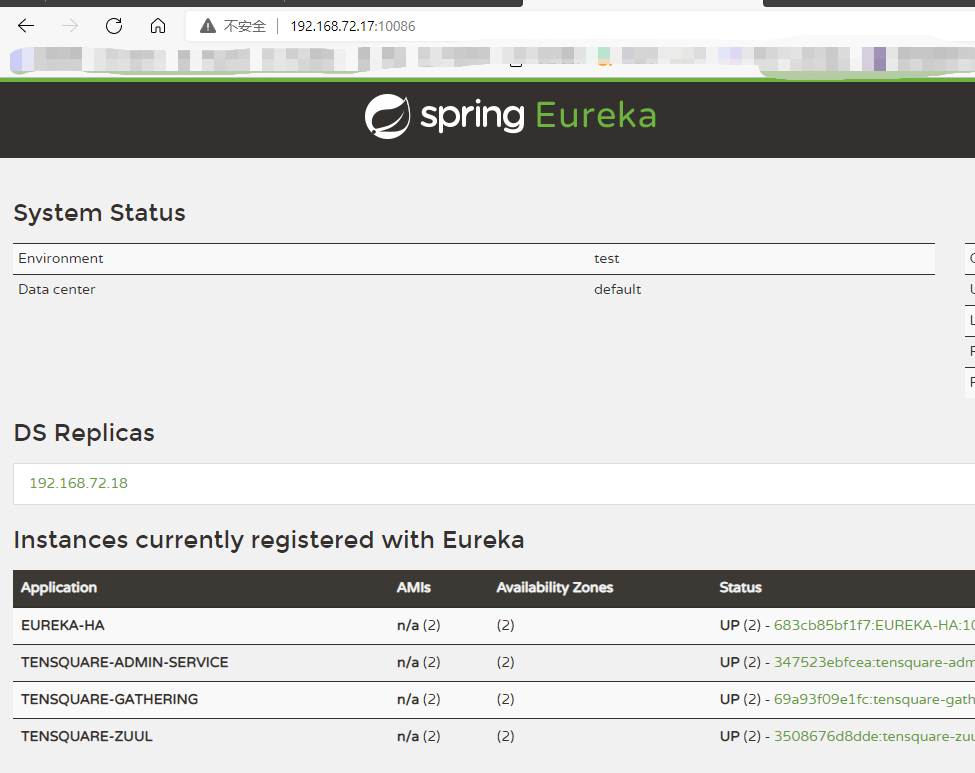Open DS replica link 192.168.72.18
The image size is (975, 773).
[78, 483]
